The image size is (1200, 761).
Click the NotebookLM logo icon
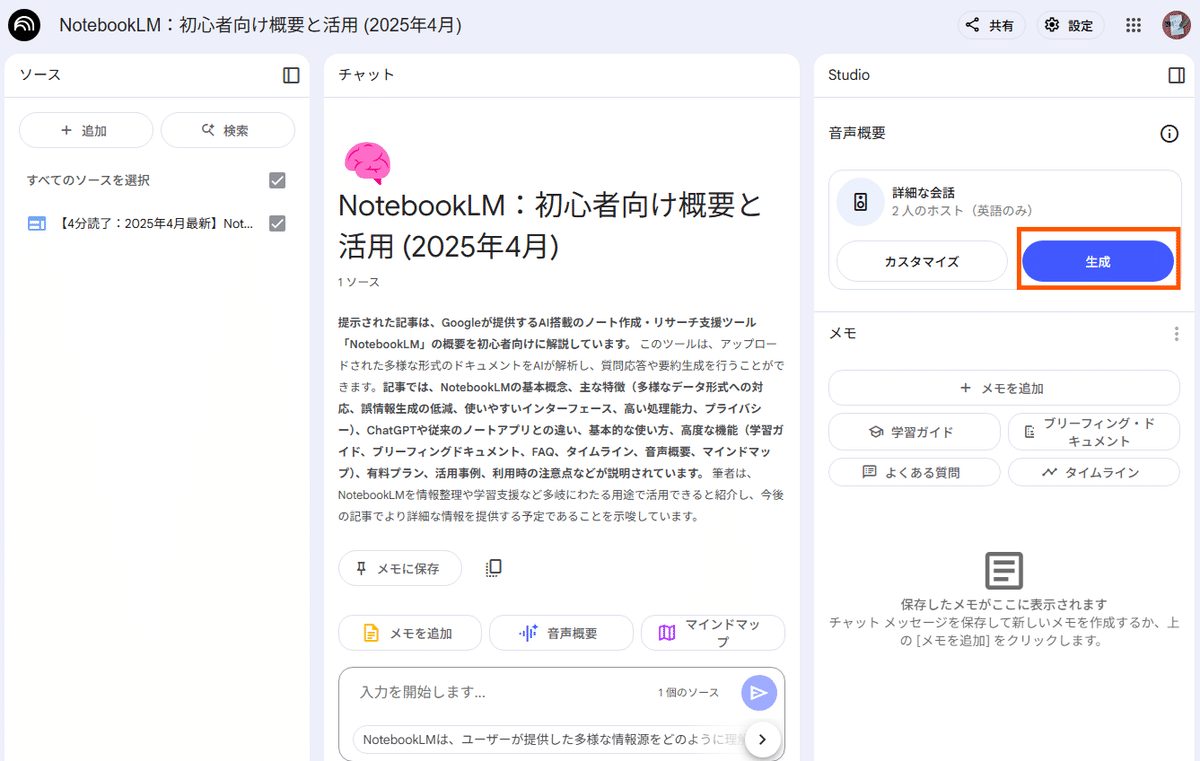tap(24, 24)
